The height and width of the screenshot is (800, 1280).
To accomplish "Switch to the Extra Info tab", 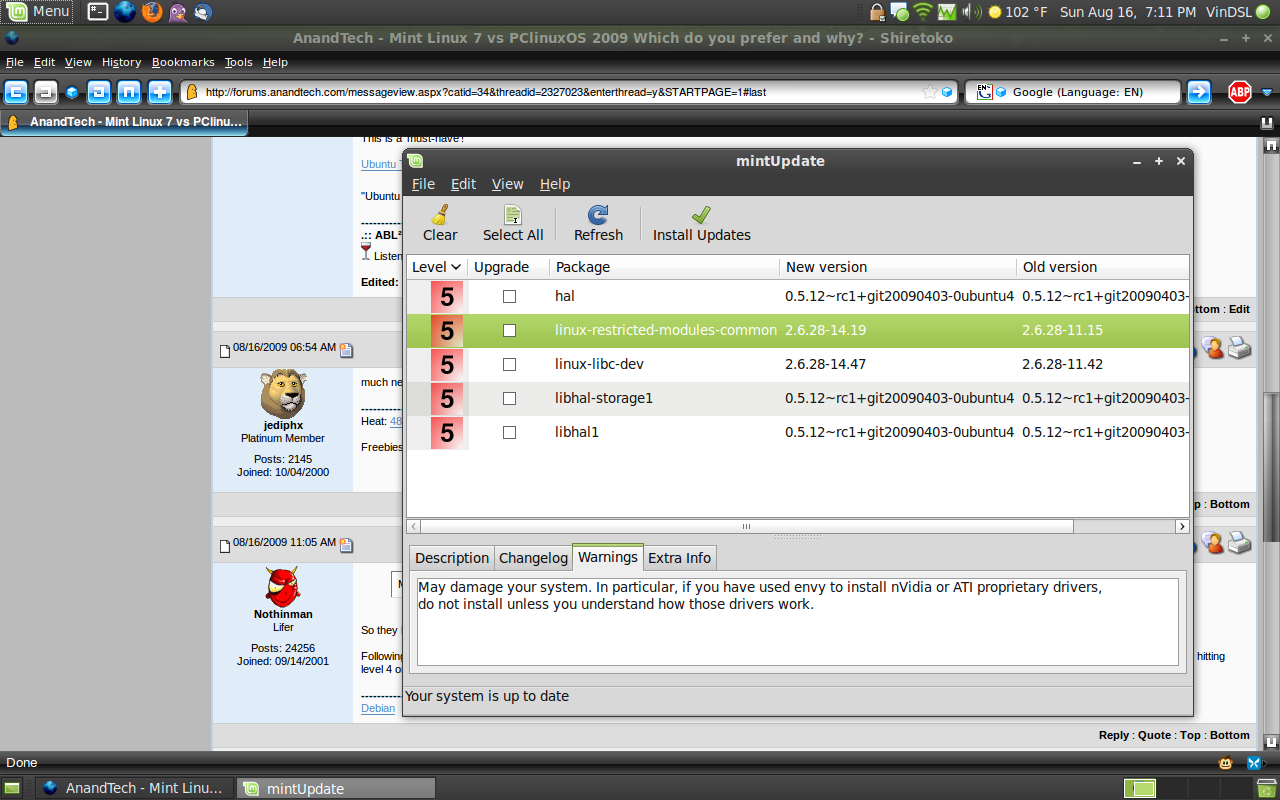I will (x=679, y=558).
